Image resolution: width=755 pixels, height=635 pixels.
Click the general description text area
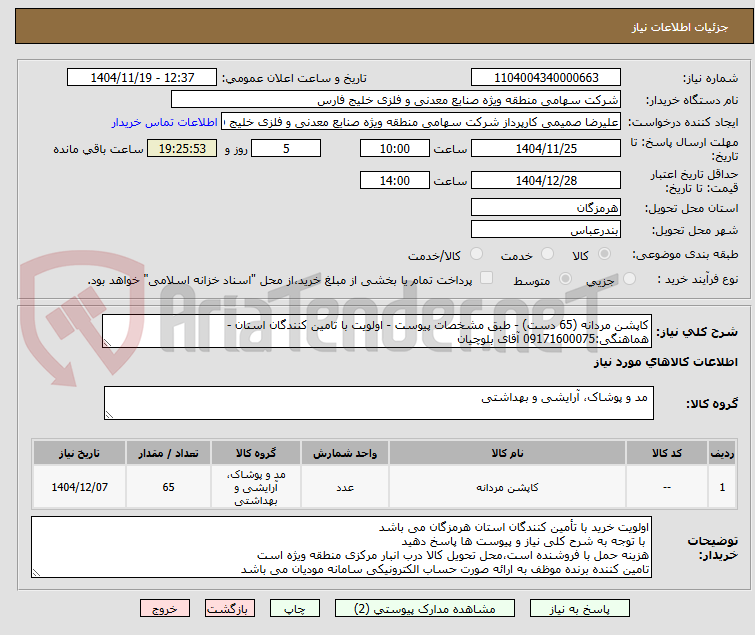coord(377,331)
